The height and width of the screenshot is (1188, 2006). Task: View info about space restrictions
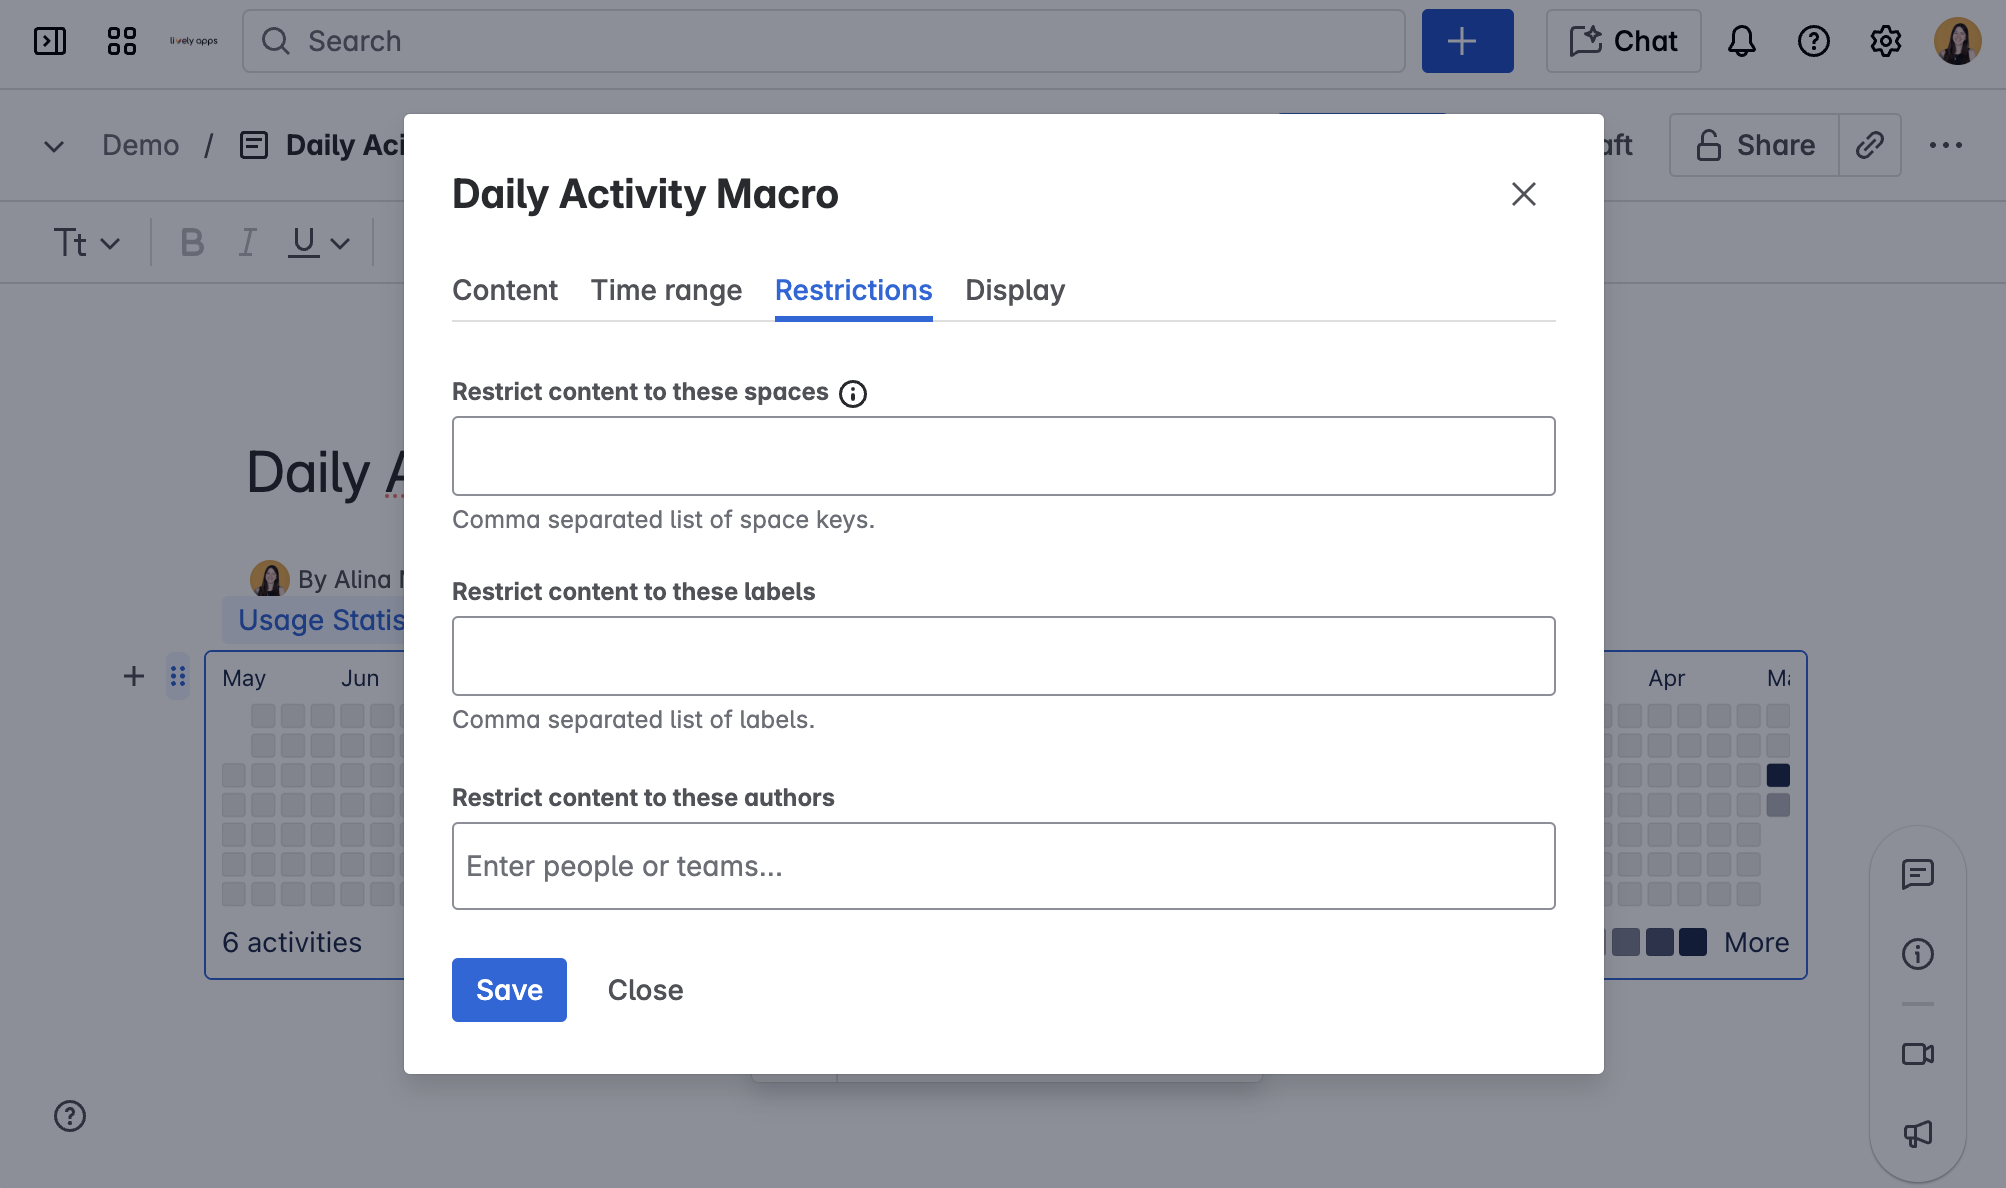point(851,393)
